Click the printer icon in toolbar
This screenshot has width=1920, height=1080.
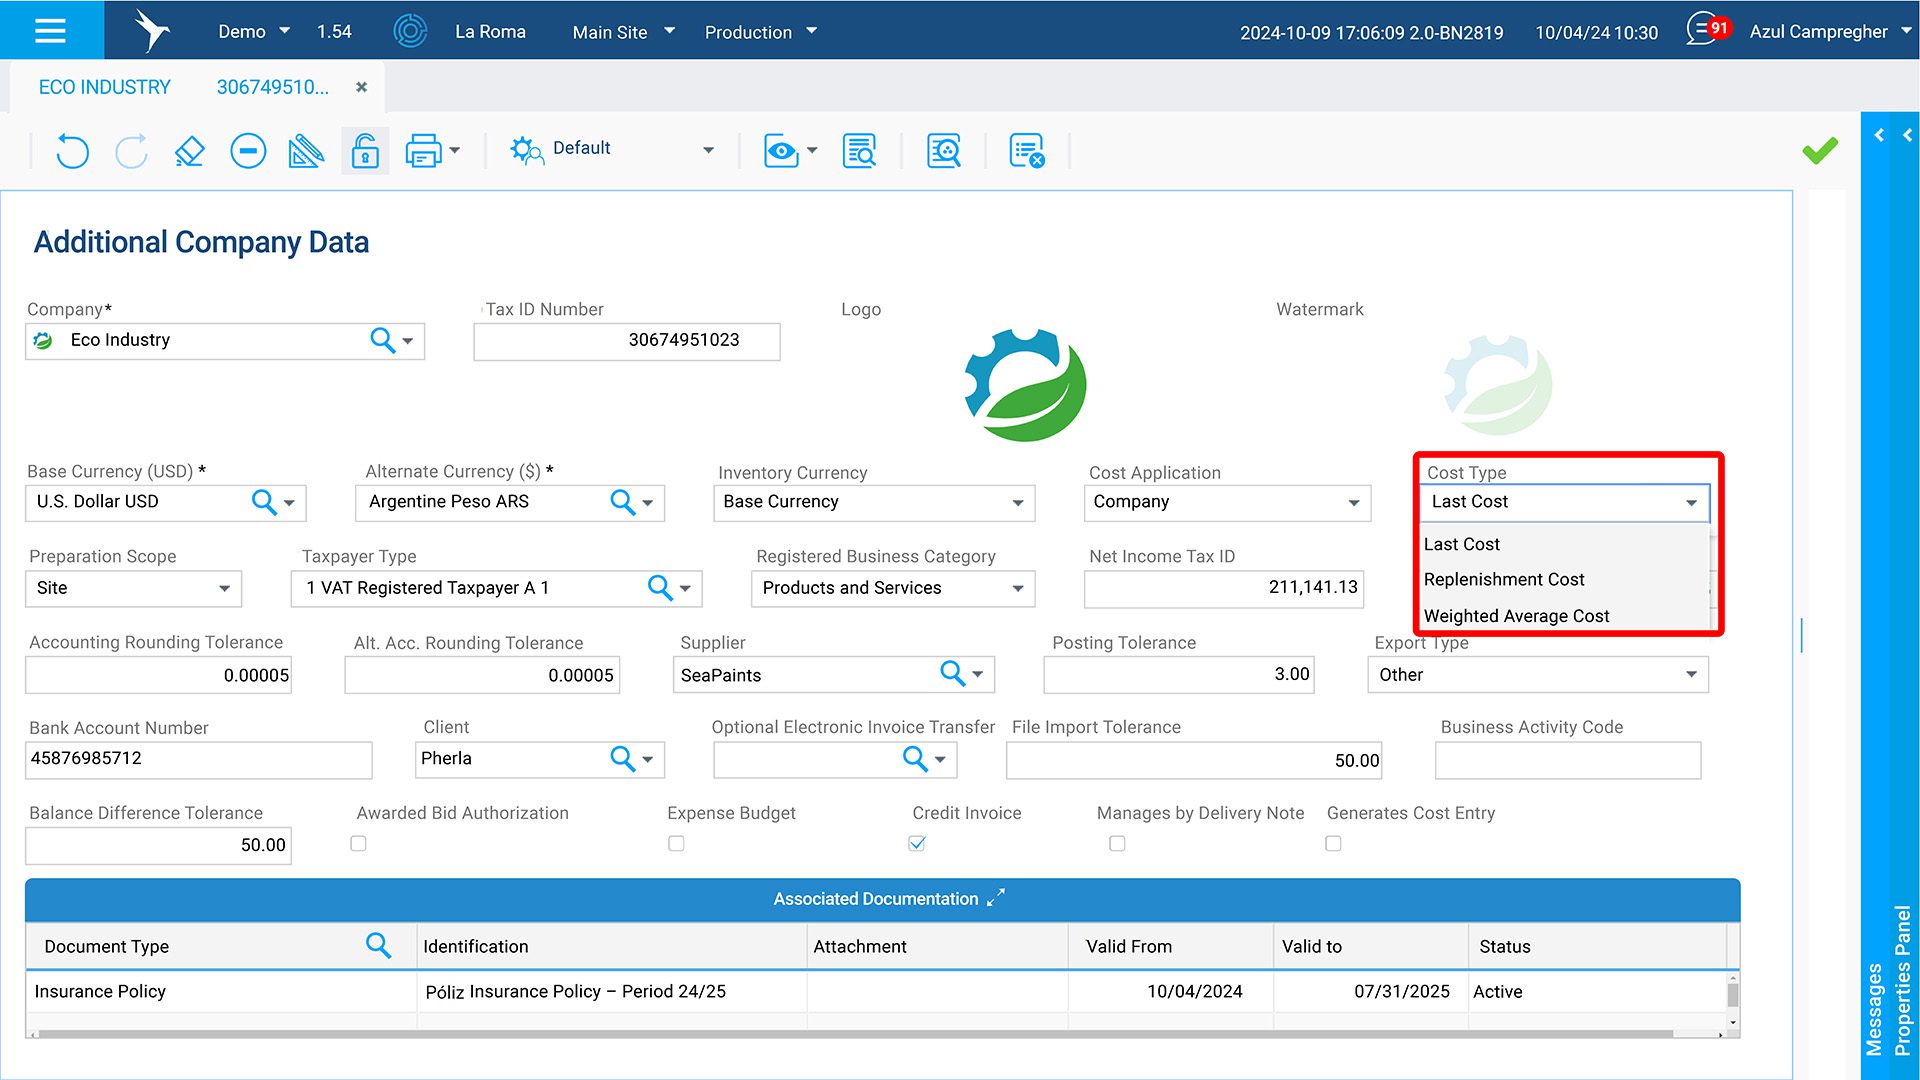pyautogui.click(x=423, y=151)
